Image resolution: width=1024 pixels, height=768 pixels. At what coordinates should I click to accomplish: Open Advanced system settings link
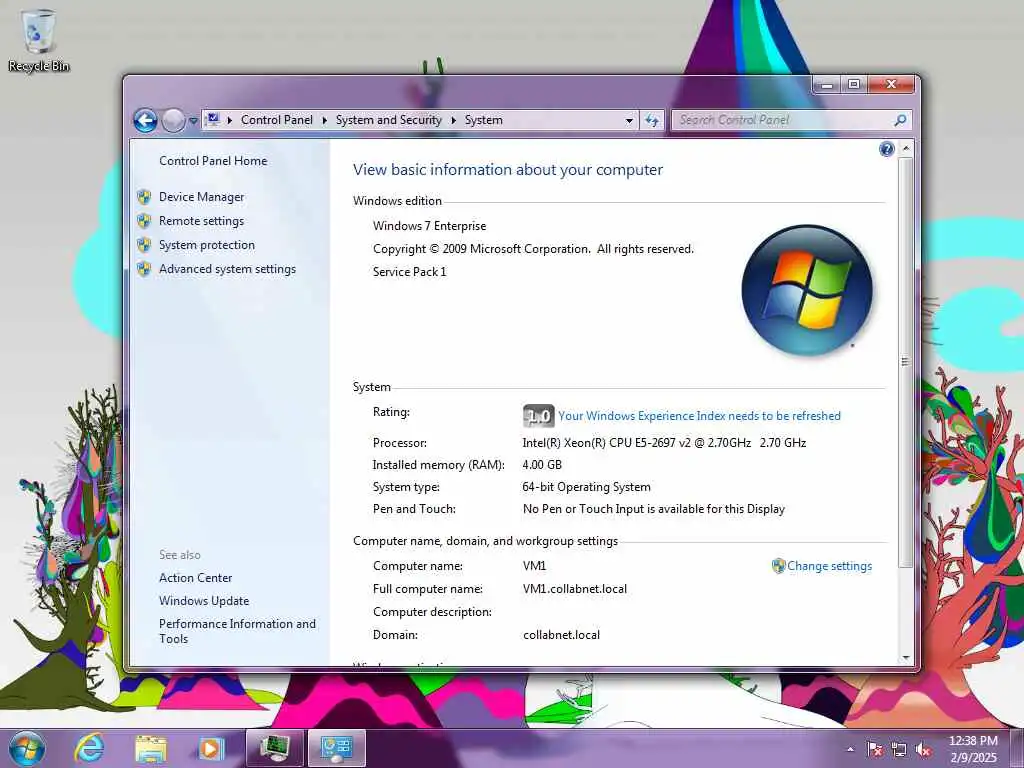coord(227,269)
